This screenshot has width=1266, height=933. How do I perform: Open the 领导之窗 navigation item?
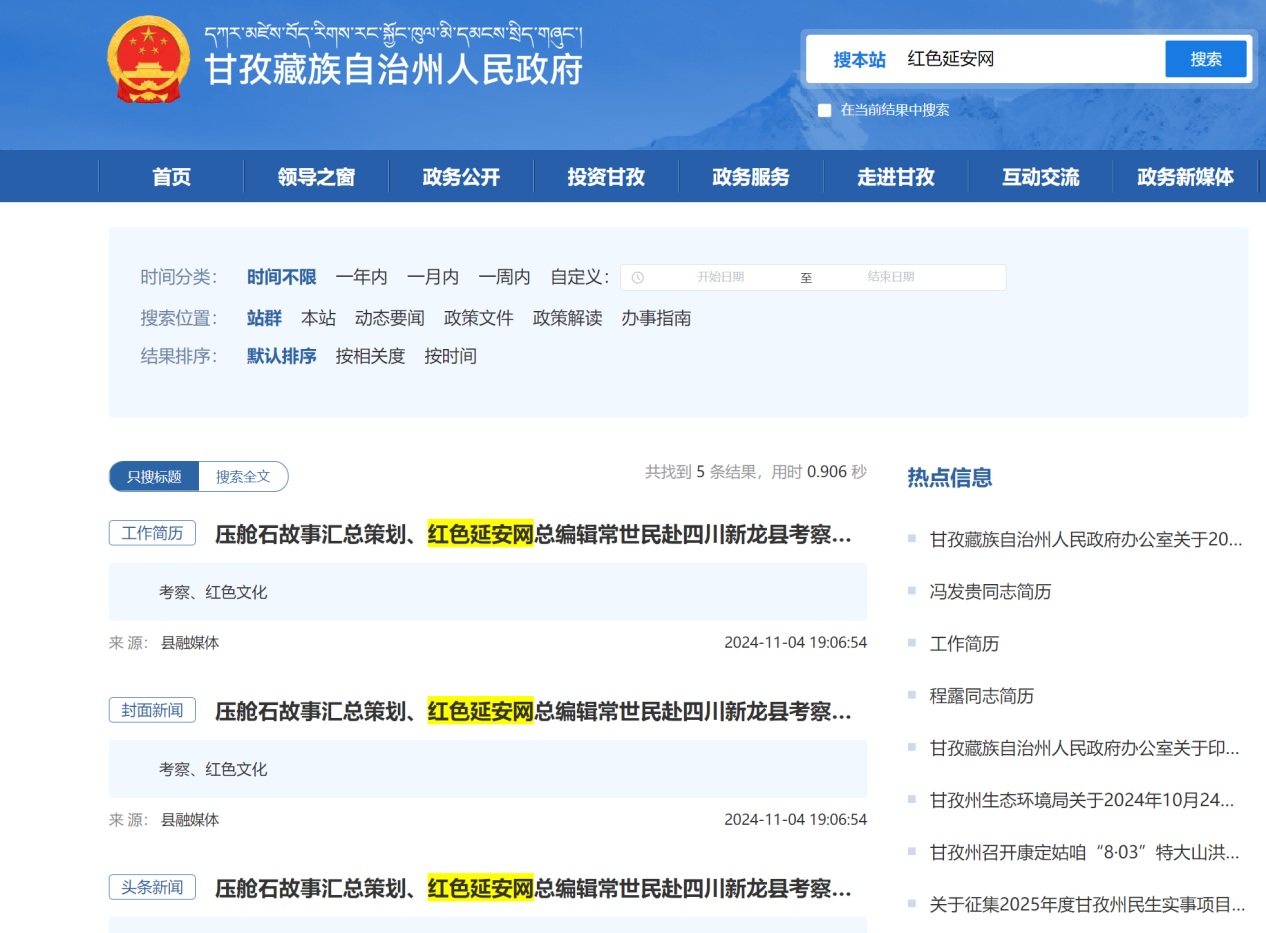tap(316, 177)
